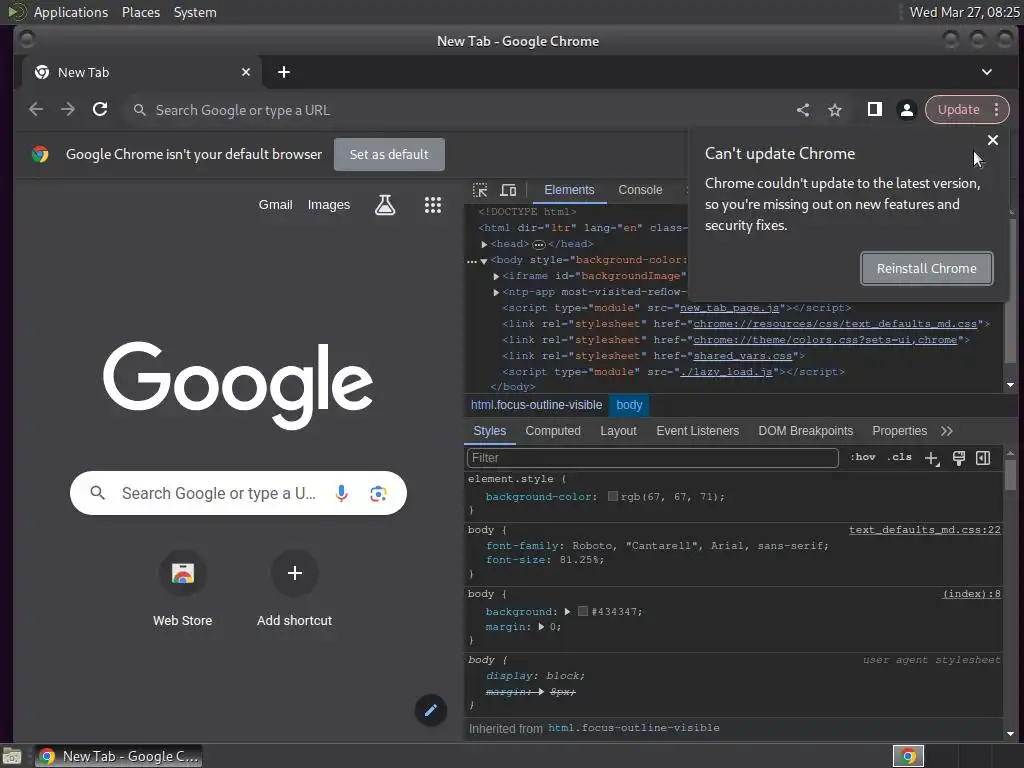Open the Places menu

pos(140,12)
